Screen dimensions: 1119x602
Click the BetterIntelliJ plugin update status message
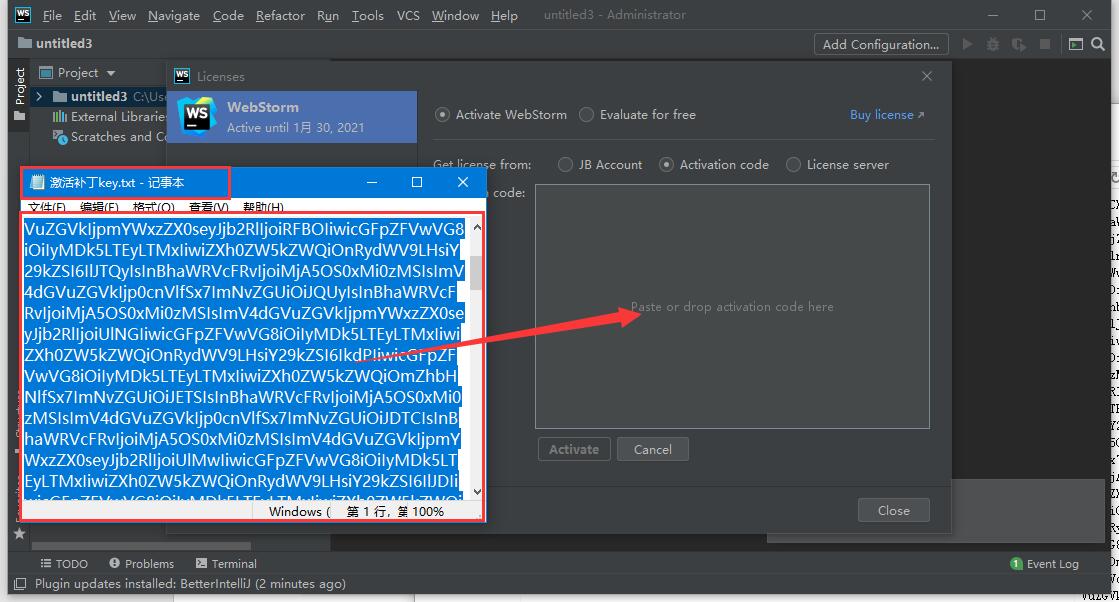point(190,583)
